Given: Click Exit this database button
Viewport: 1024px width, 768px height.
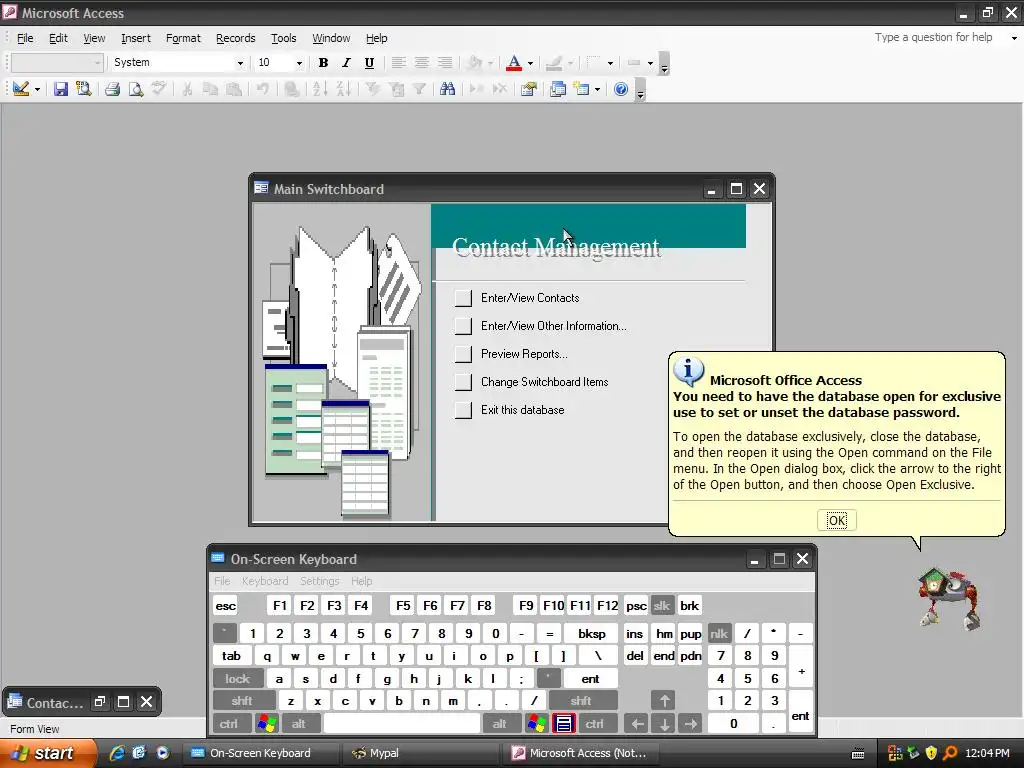Looking at the screenshot, I should point(463,410).
